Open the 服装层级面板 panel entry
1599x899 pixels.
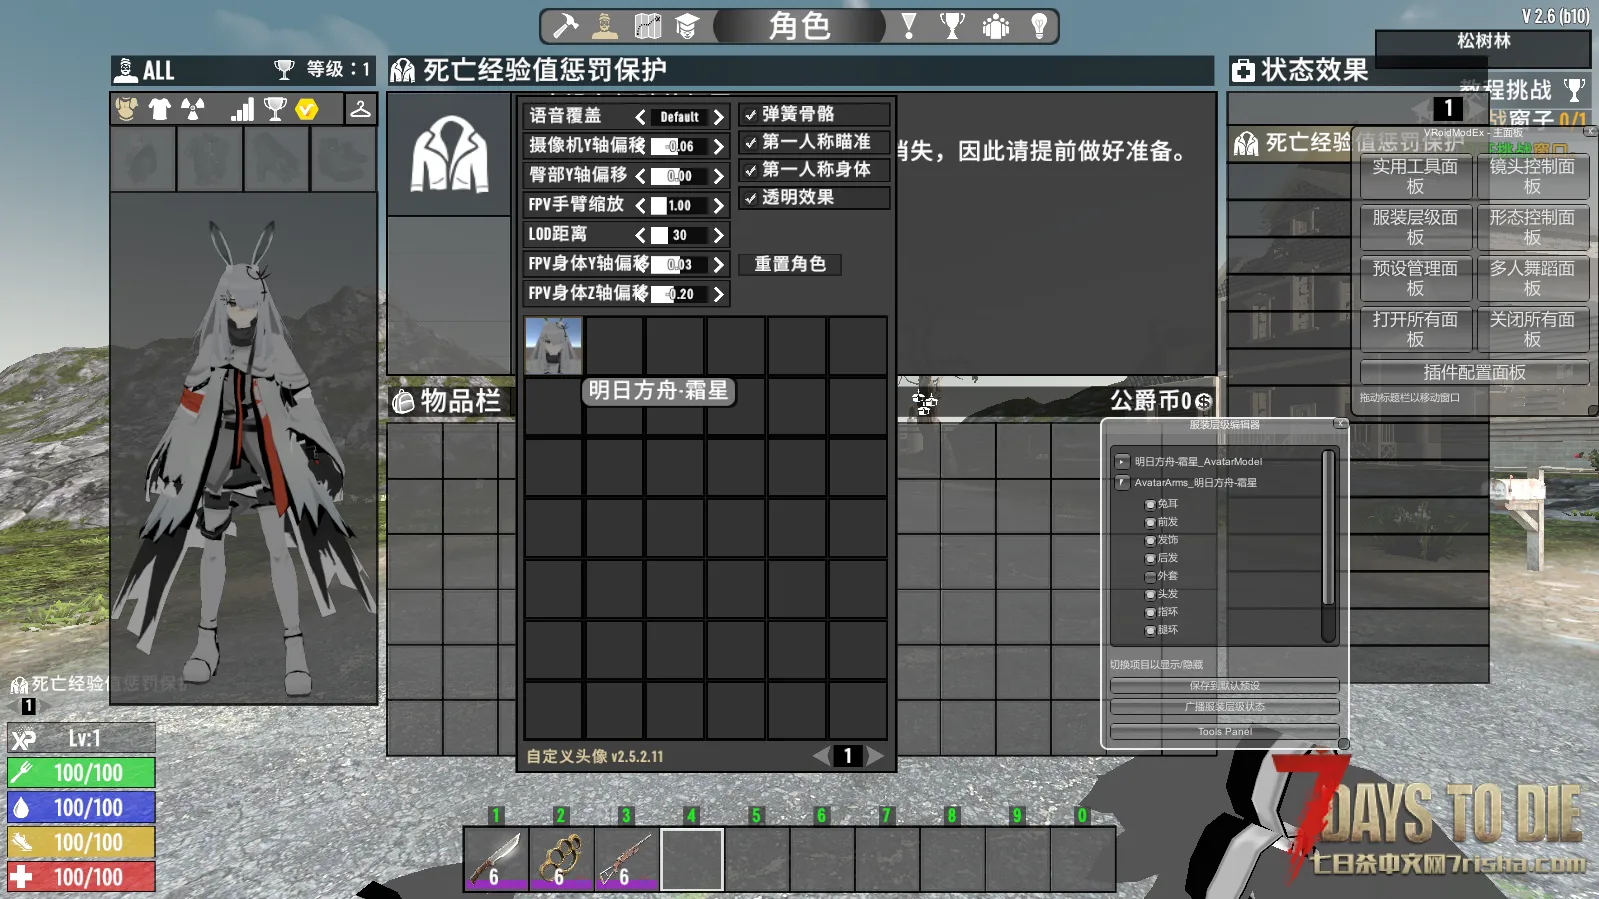click(x=1415, y=227)
